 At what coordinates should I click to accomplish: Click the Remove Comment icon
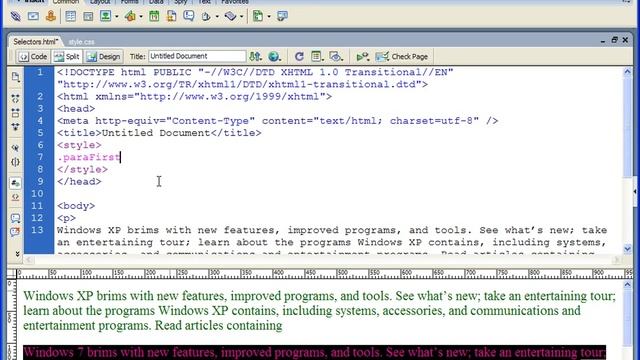[x=16, y=232]
